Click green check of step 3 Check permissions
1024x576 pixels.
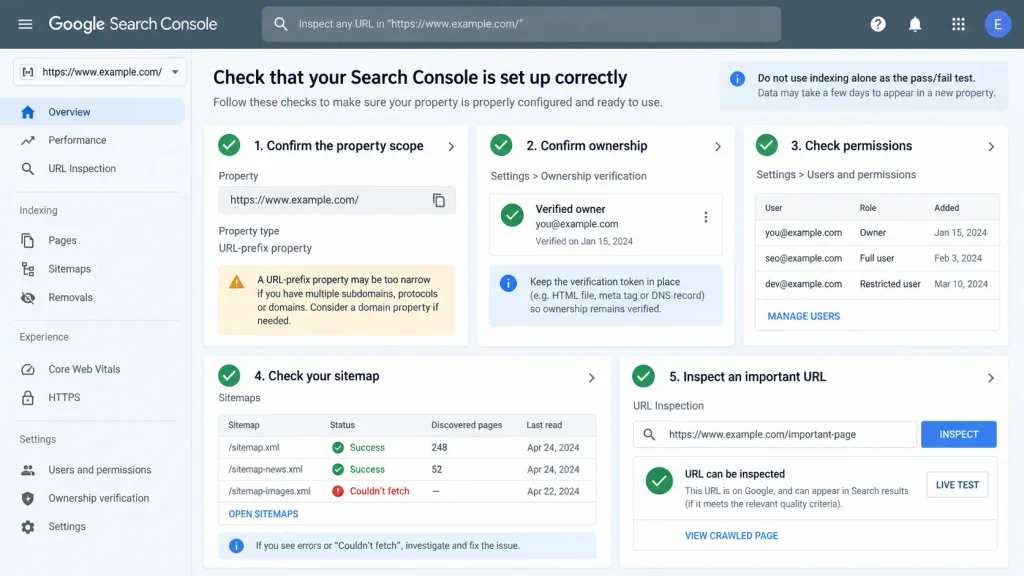(x=767, y=145)
